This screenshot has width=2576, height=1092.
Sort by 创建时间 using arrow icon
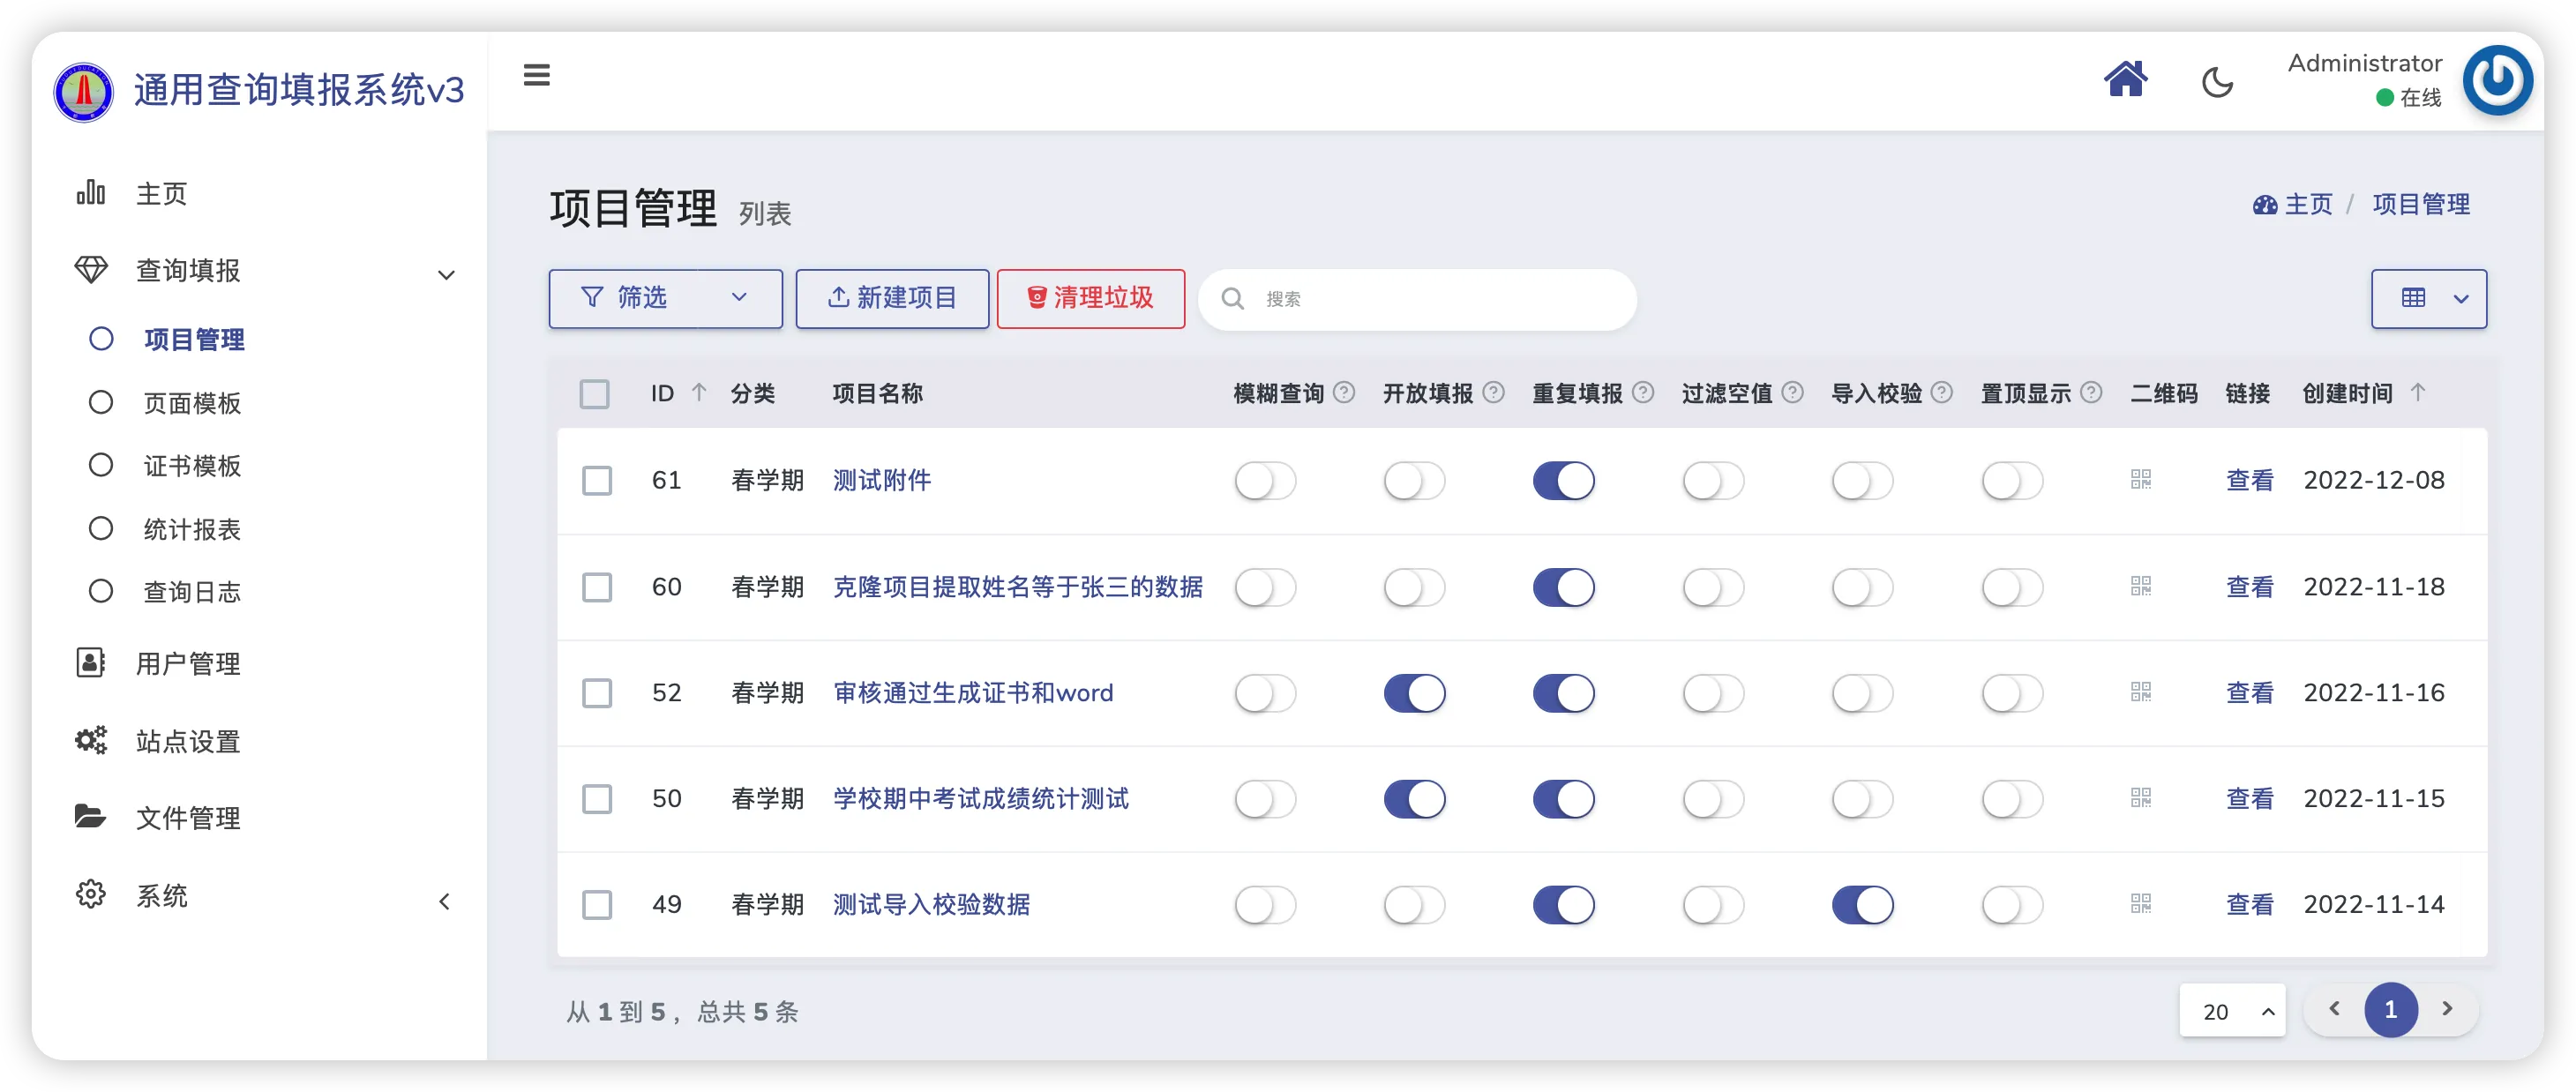tap(2418, 392)
